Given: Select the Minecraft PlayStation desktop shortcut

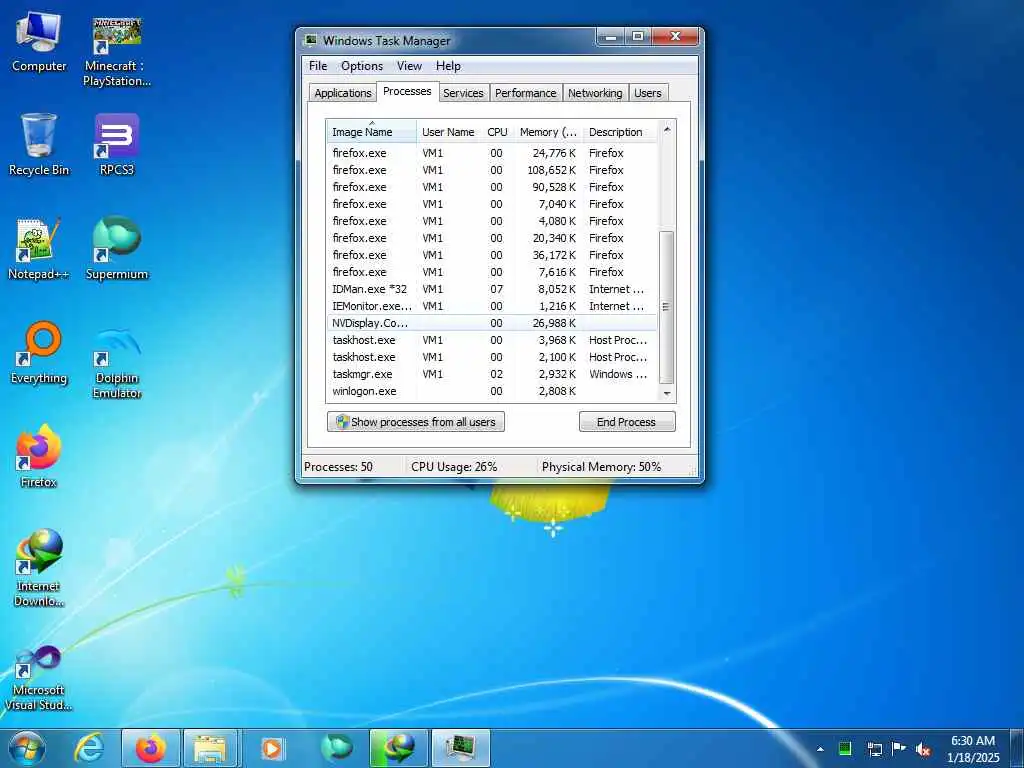Looking at the screenshot, I should pyautogui.click(x=117, y=52).
